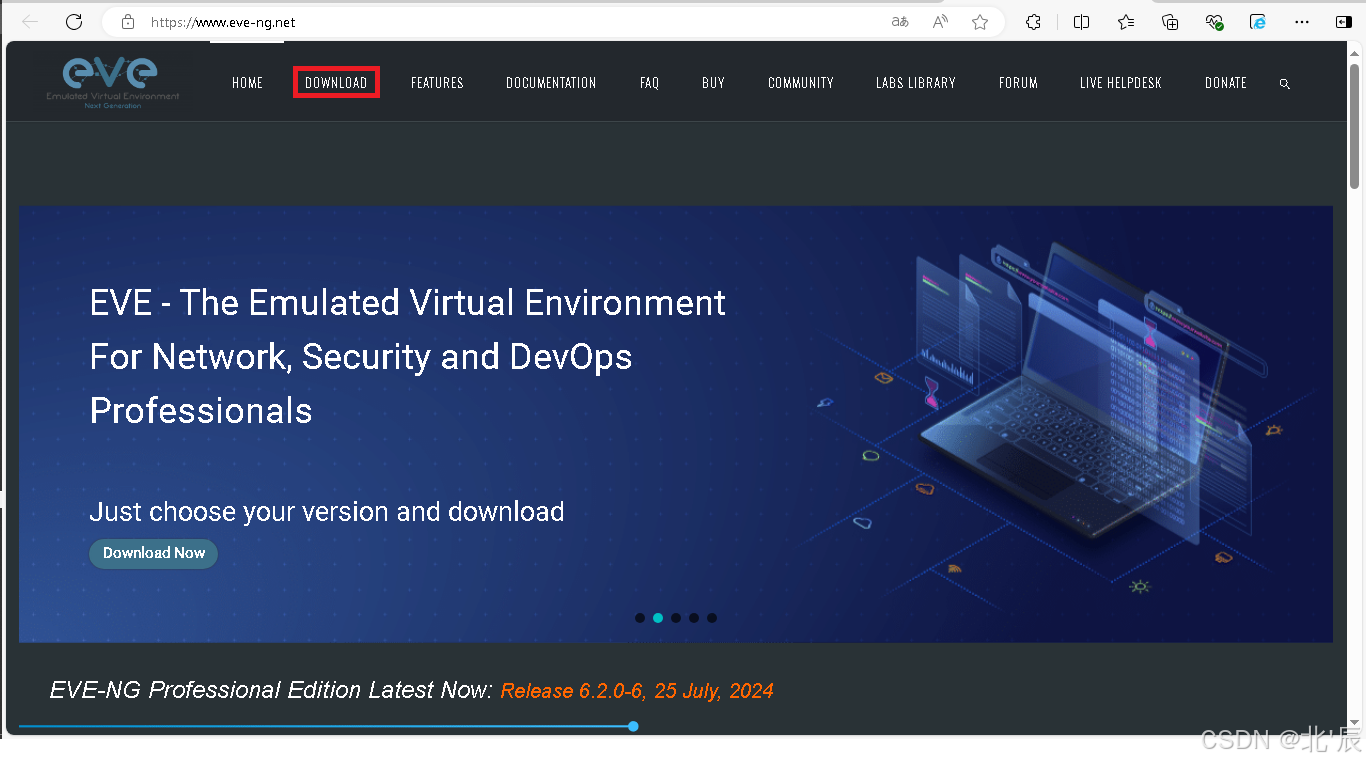Open Browser essentials heart icon

[1214, 21]
